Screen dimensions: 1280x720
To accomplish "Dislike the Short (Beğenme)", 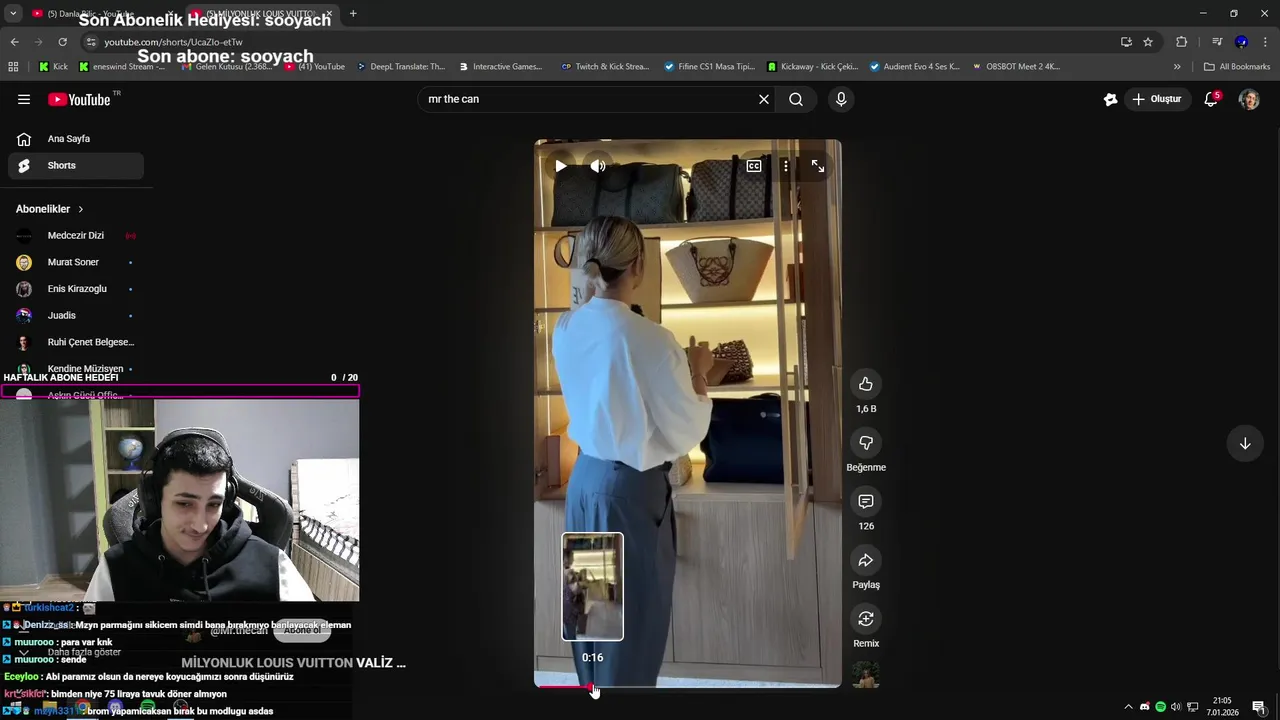I will (x=866, y=443).
